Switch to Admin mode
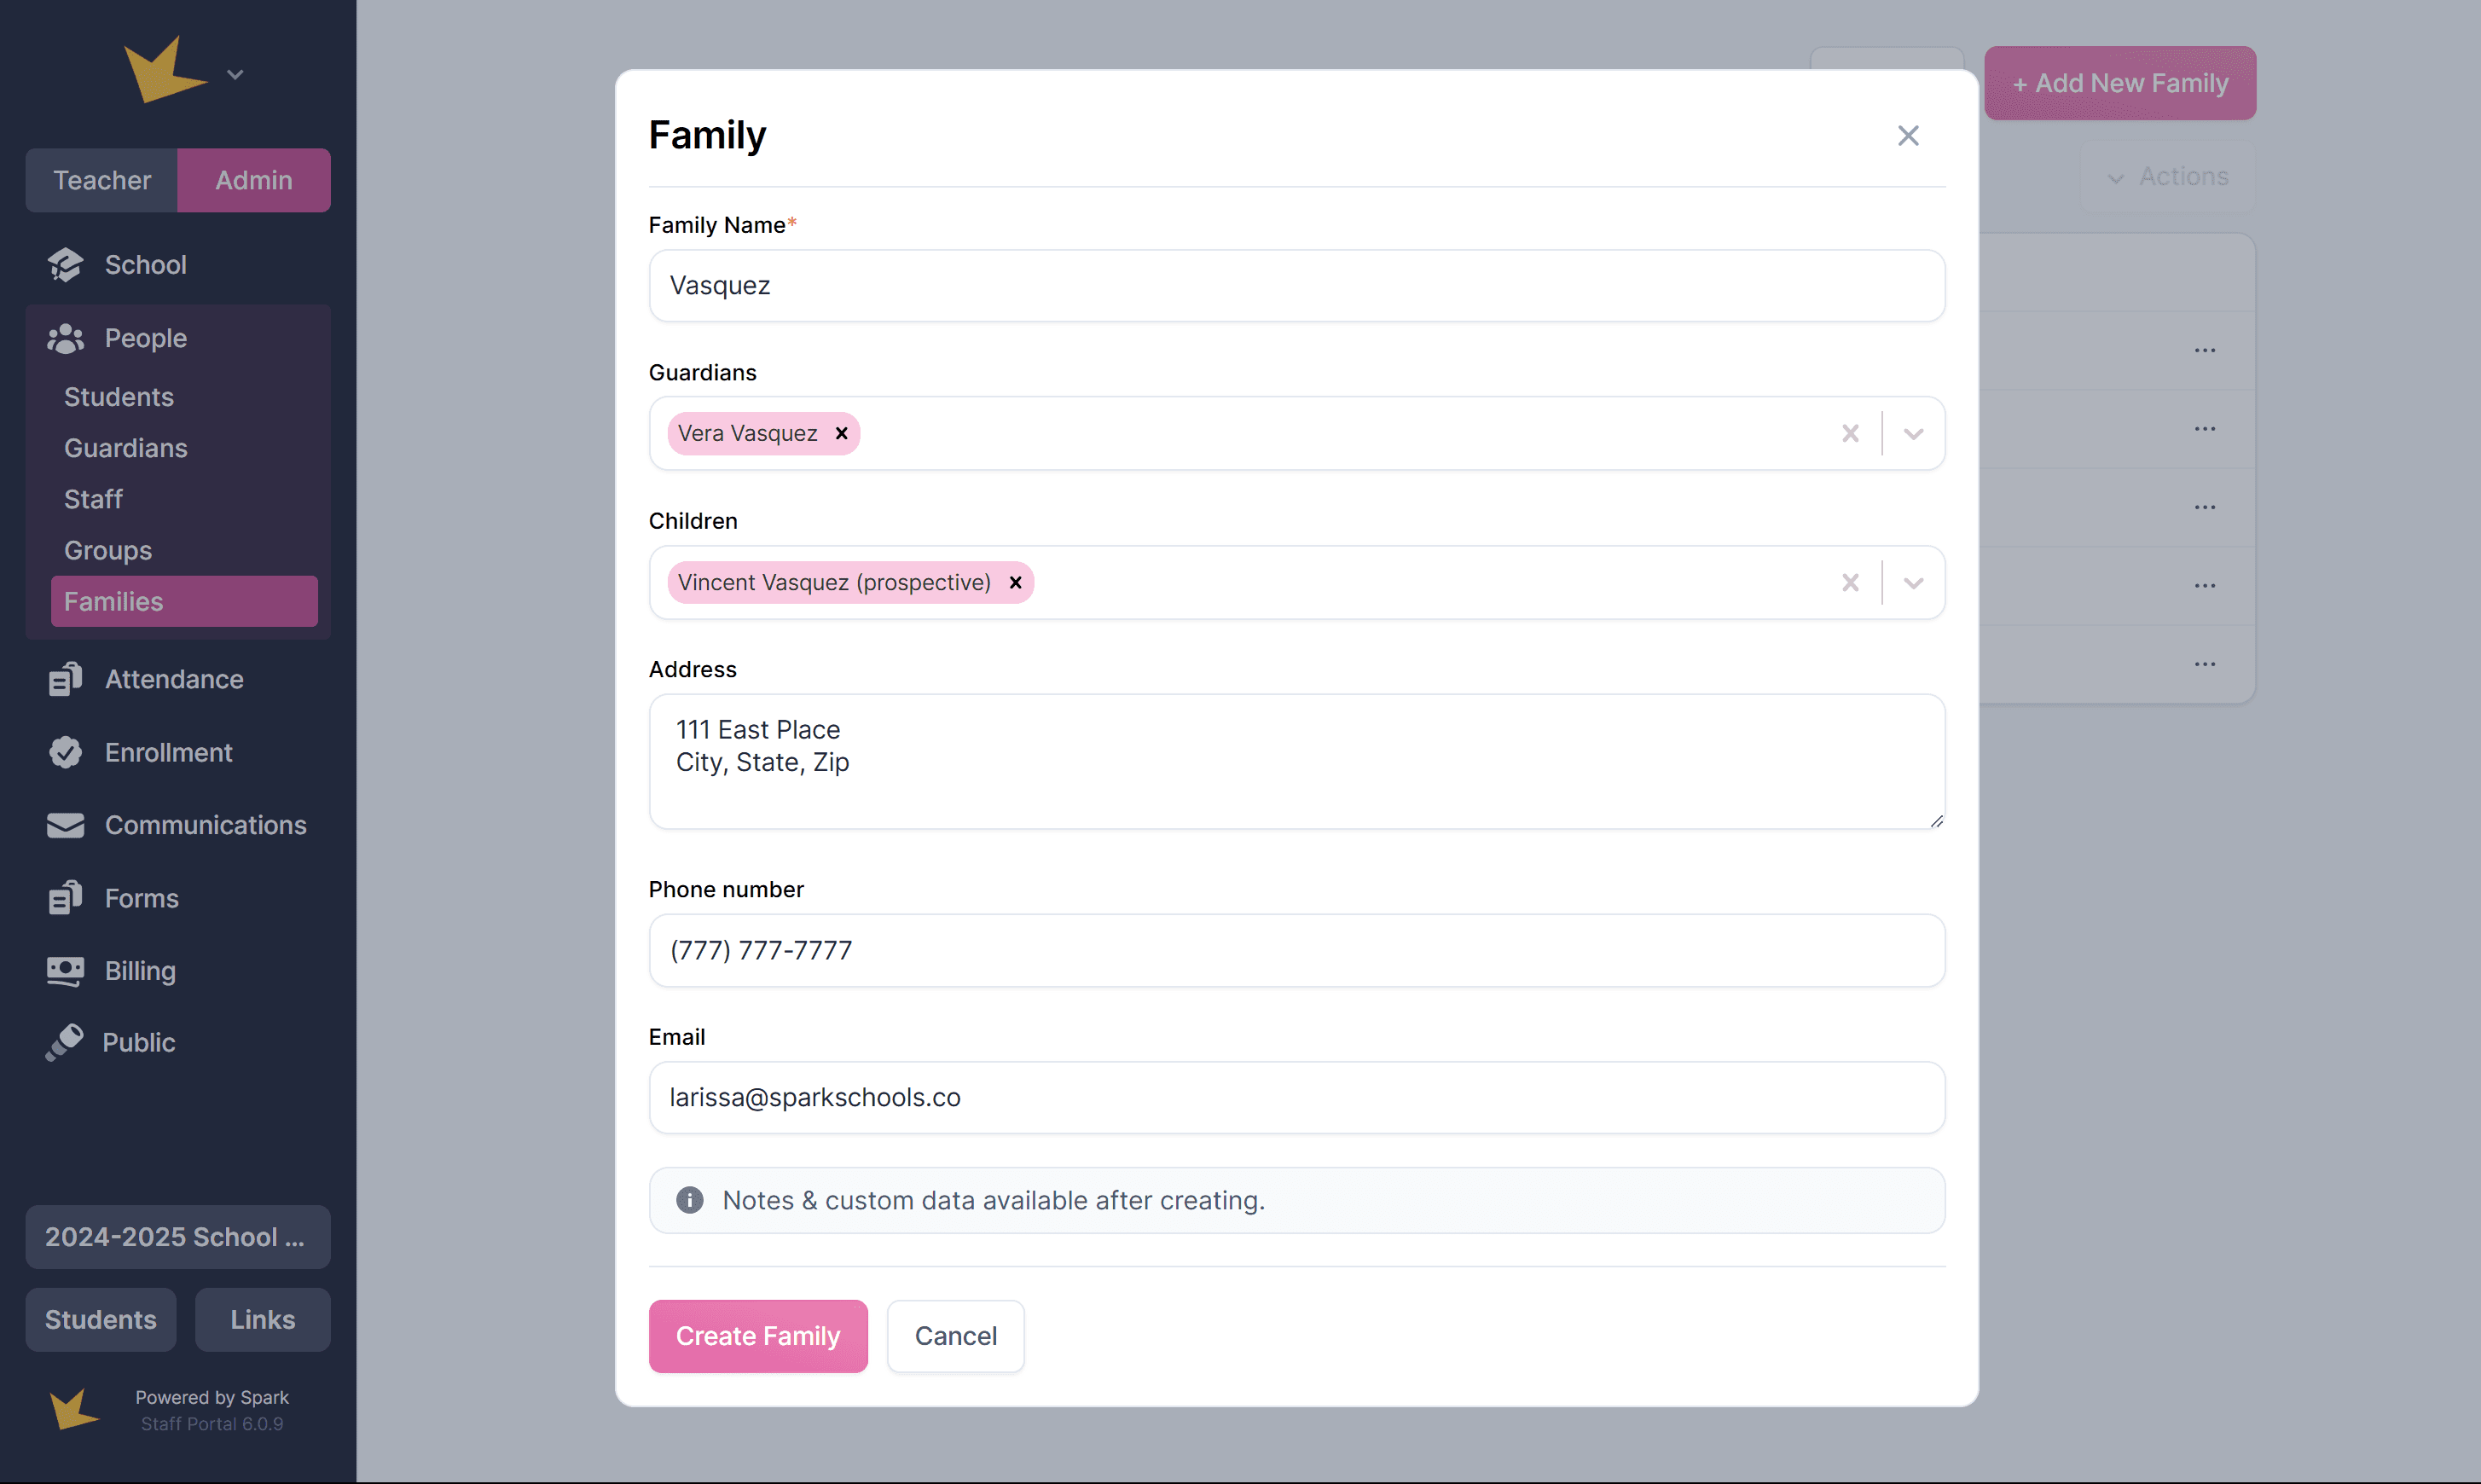 pos(254,180)
